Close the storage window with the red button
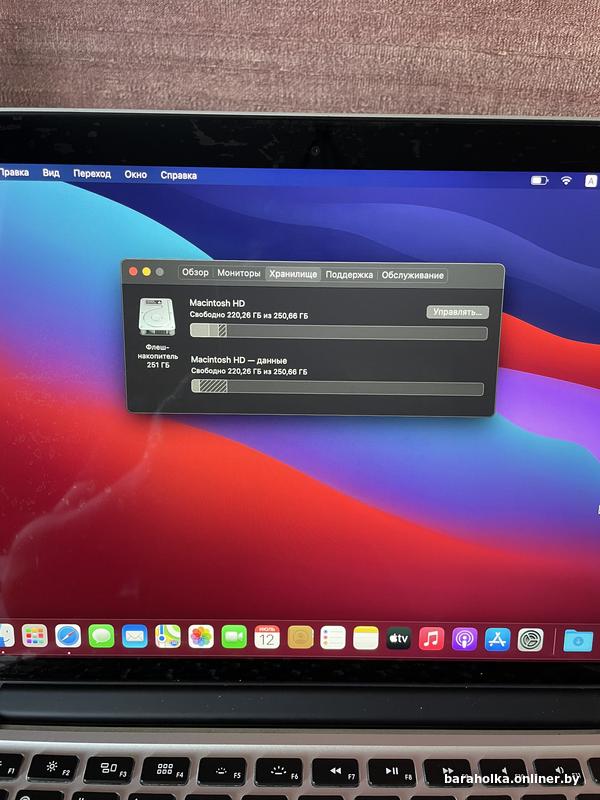This screenshot has width=600, height=800. [x=133, y=271]
